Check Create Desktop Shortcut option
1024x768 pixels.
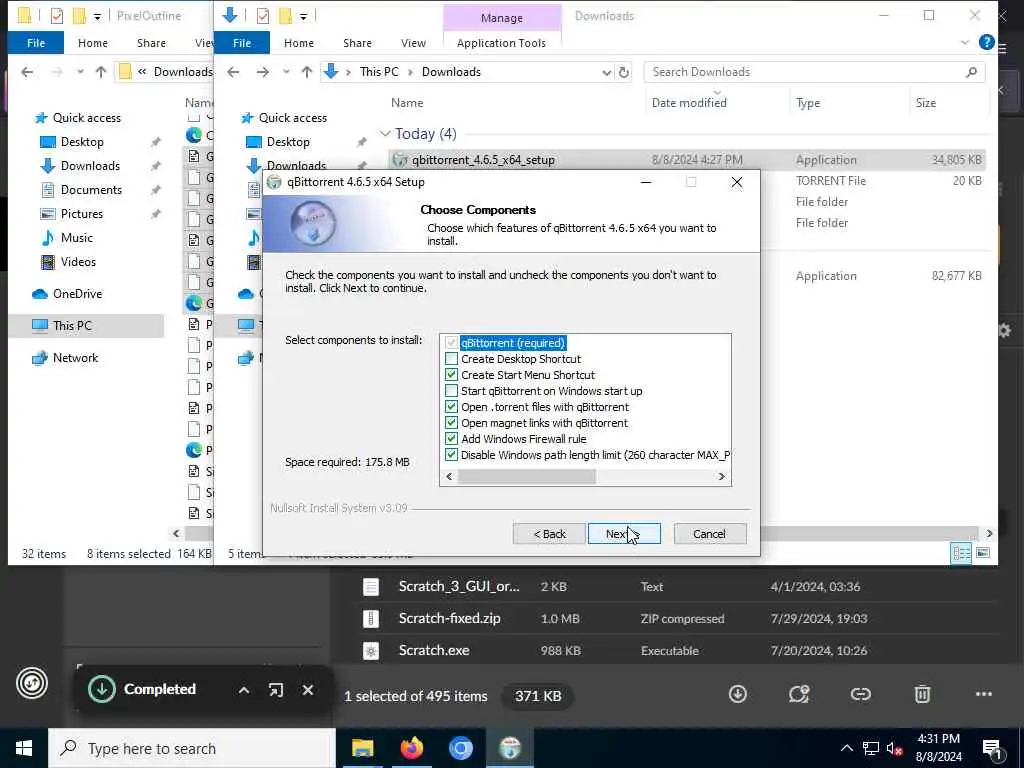point(451,359)
